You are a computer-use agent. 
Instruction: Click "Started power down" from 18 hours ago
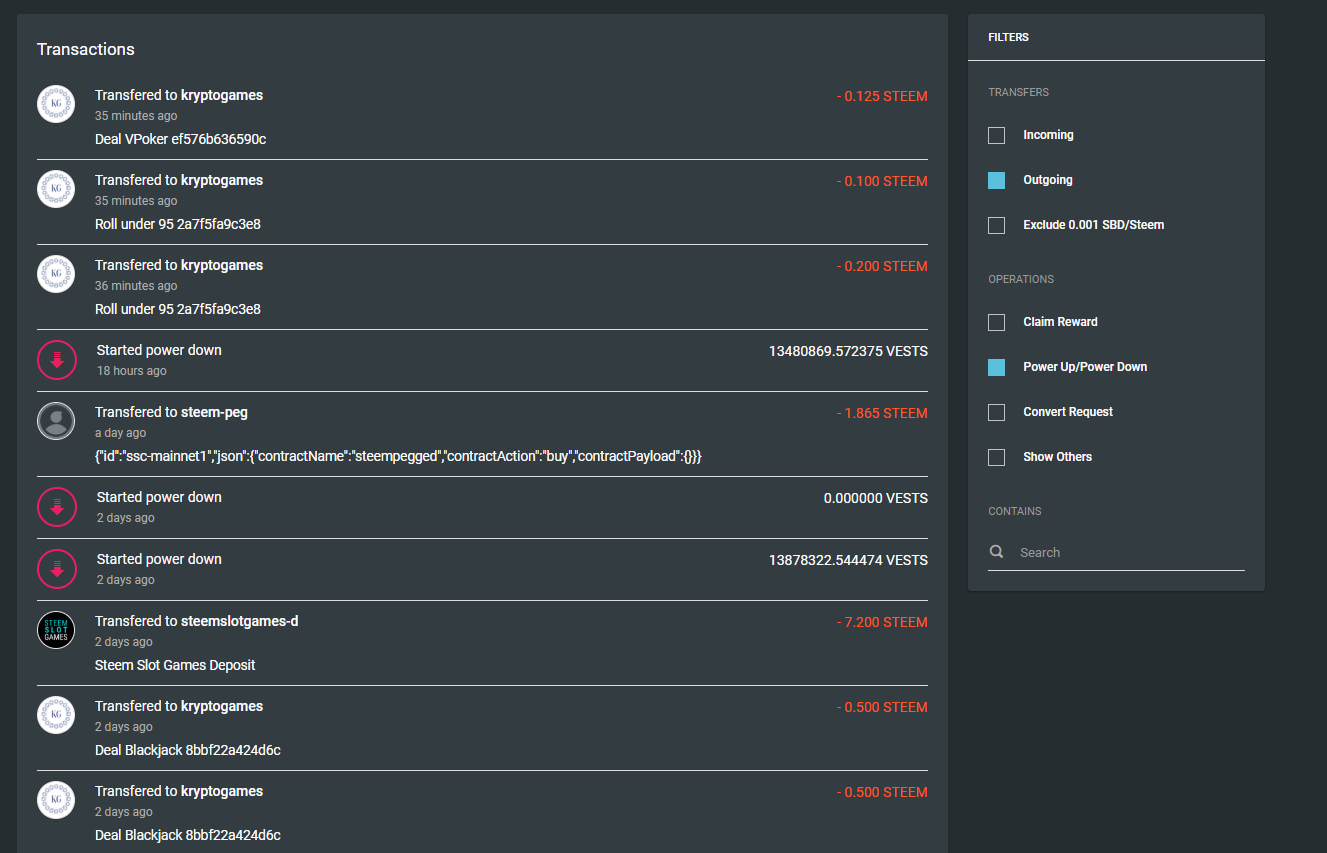pos(159,350)
